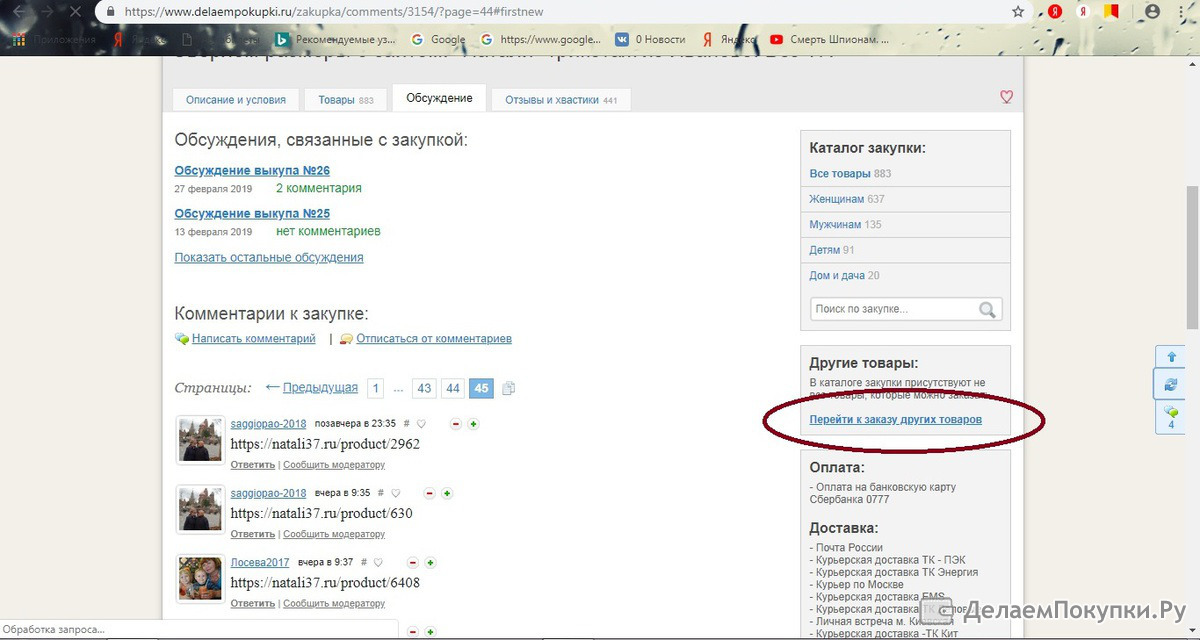Image resolution: width=1200 pixels, height=640 pixels.
Task: Open catalog category 'Все товары 883'
Action: click(x=850, y=174)
